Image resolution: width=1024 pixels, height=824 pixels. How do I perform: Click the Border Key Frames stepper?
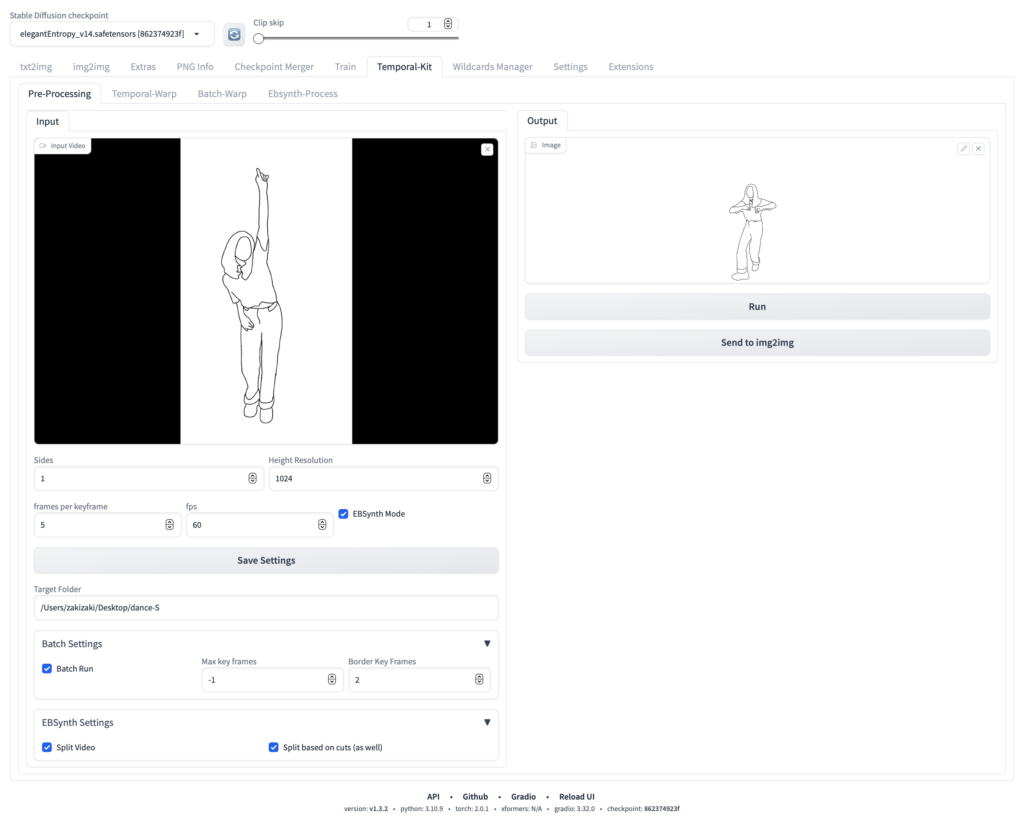pos(479,680)
